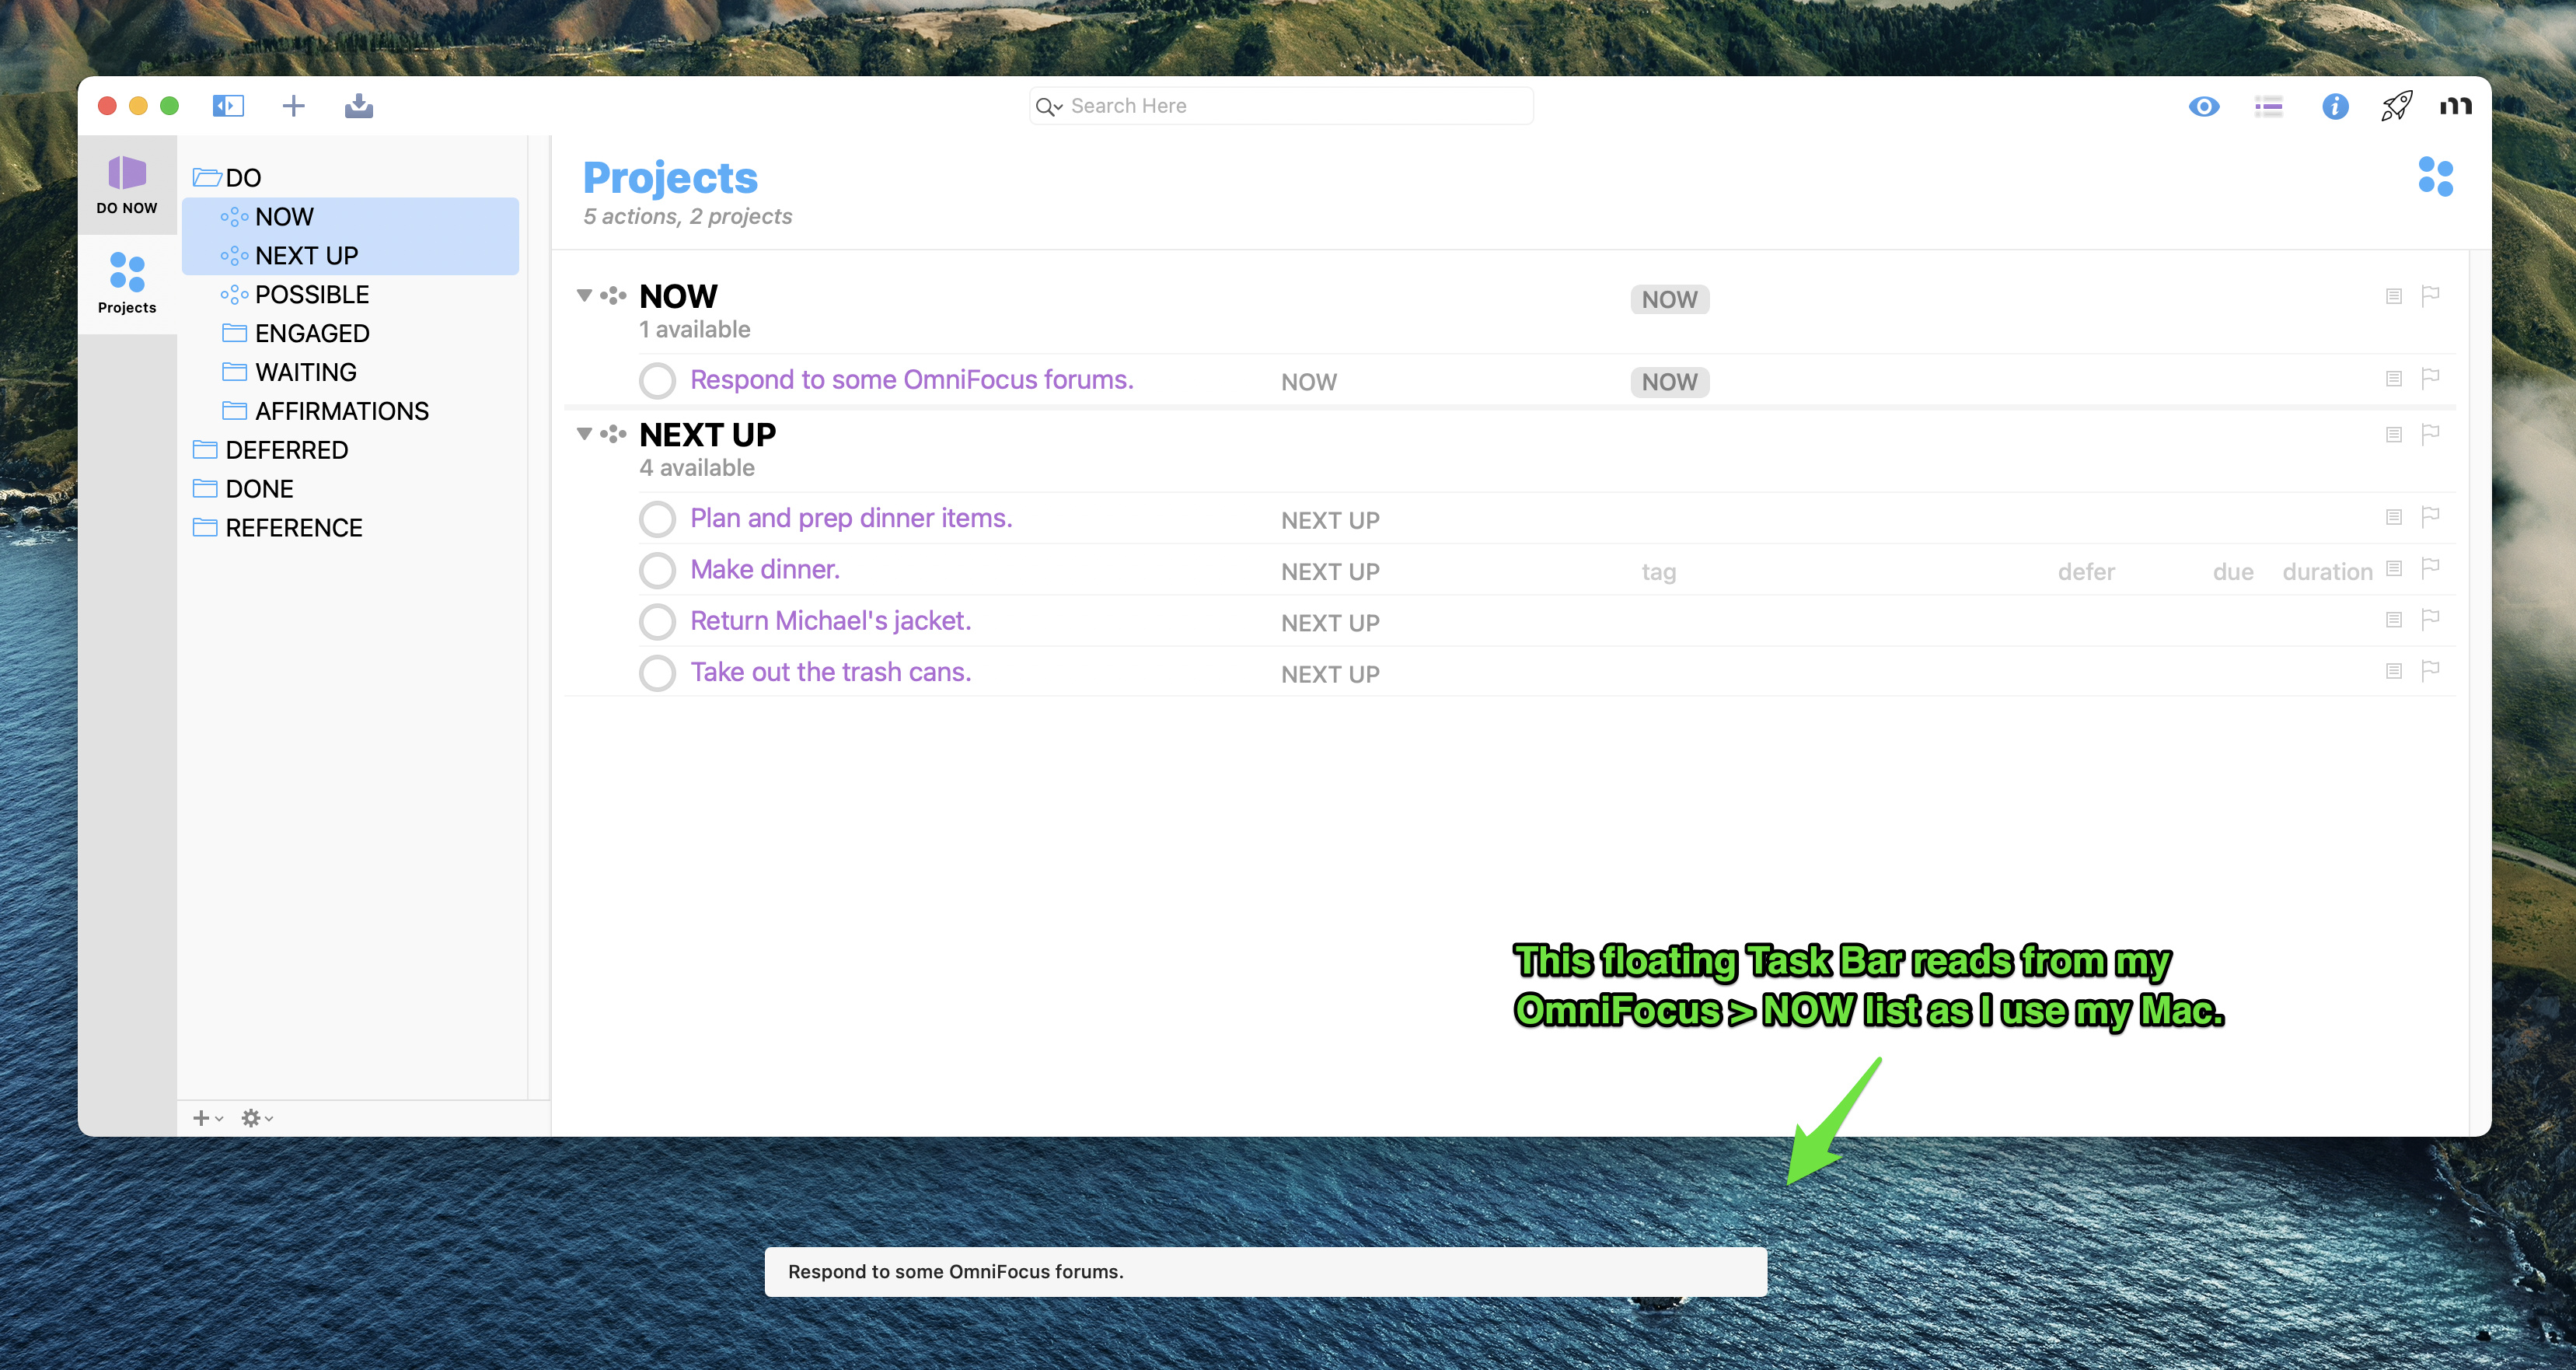
Task: Flag the 'Make dinner' action
Action: click(2431, 569)
